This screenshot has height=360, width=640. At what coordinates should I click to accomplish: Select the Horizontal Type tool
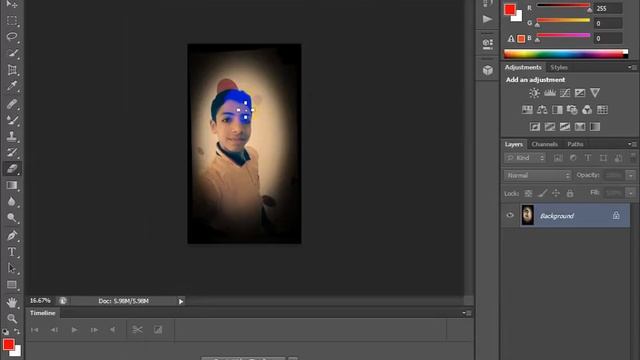point(12,252)
